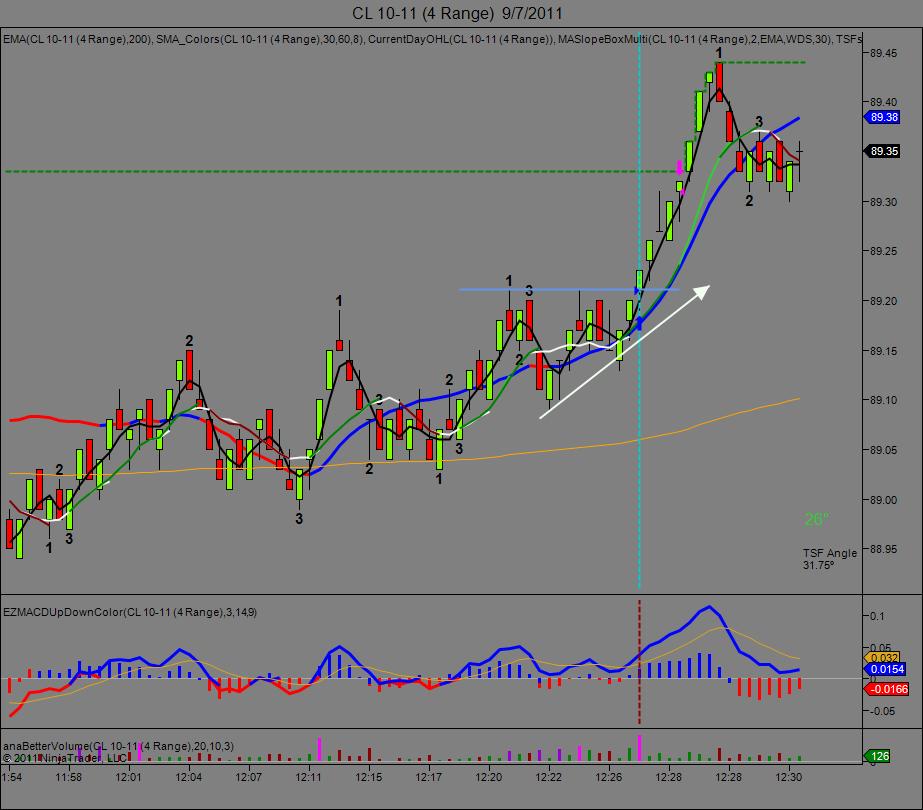
Task: Click the dark red dashed vertical line in MACD panel
Action: (x=640, y=662)
